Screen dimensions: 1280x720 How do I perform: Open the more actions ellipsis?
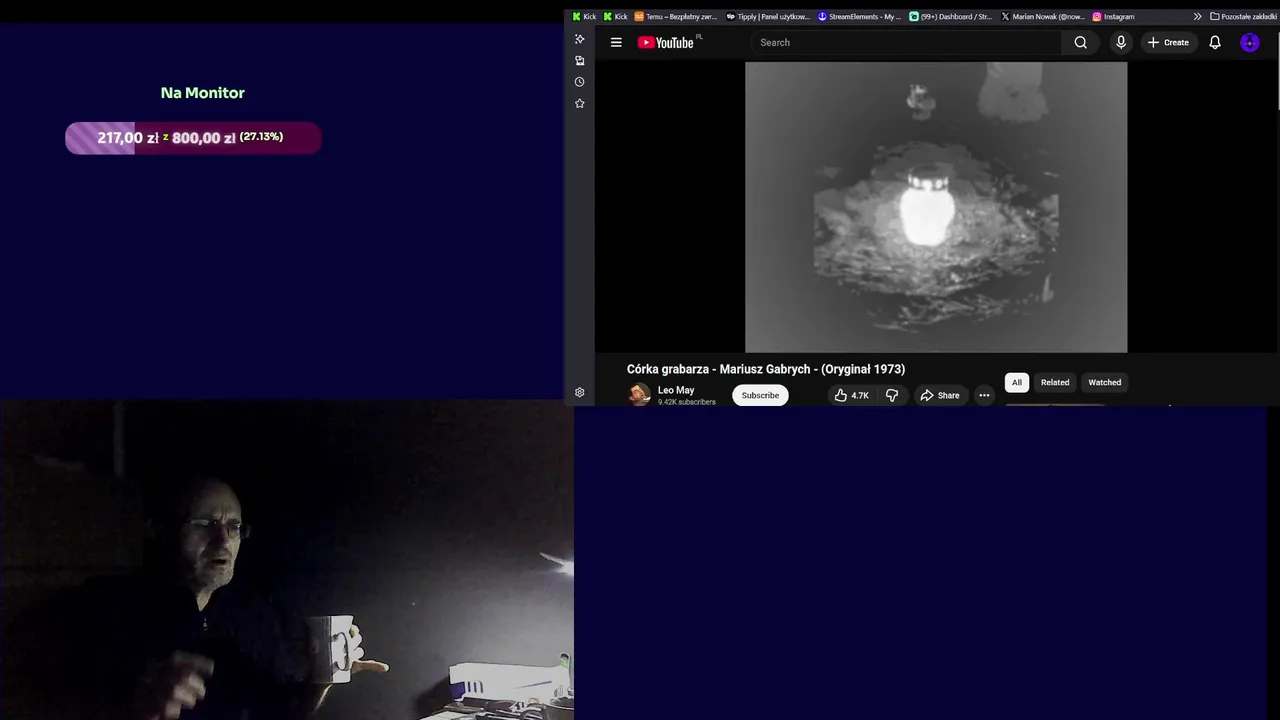point(984,395)
